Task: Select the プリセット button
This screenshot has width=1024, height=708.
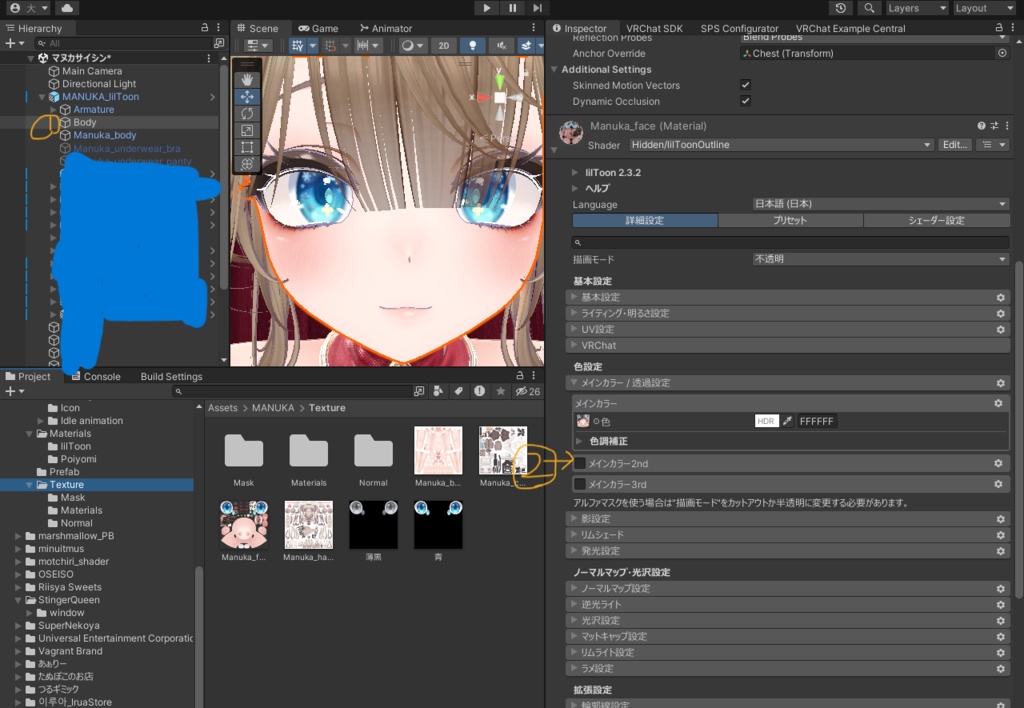Action: click(790, 221)
